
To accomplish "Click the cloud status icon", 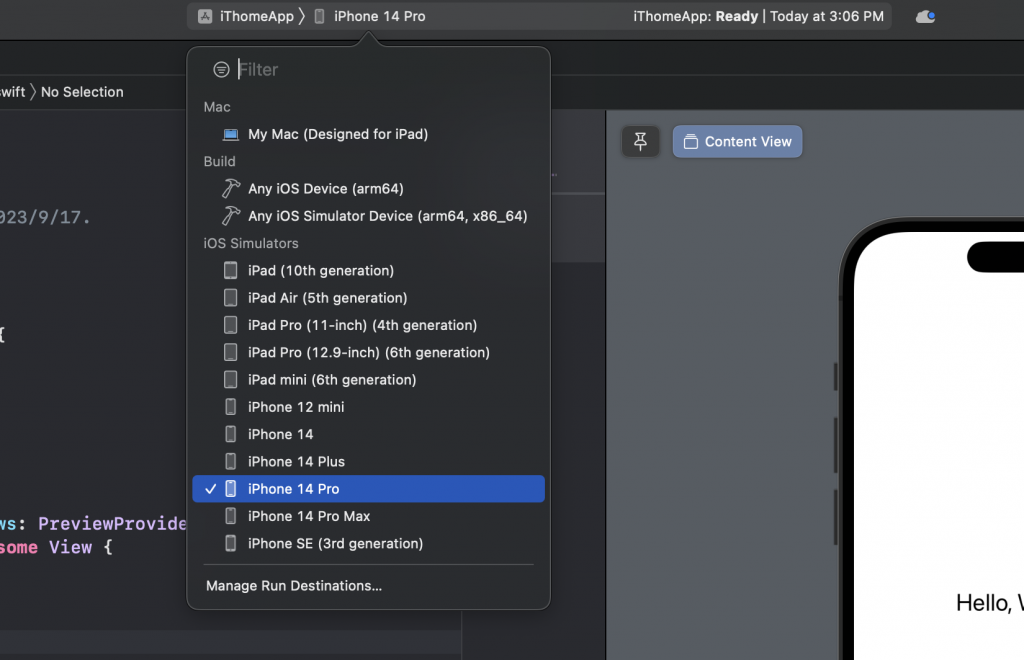I will [925, 16].
